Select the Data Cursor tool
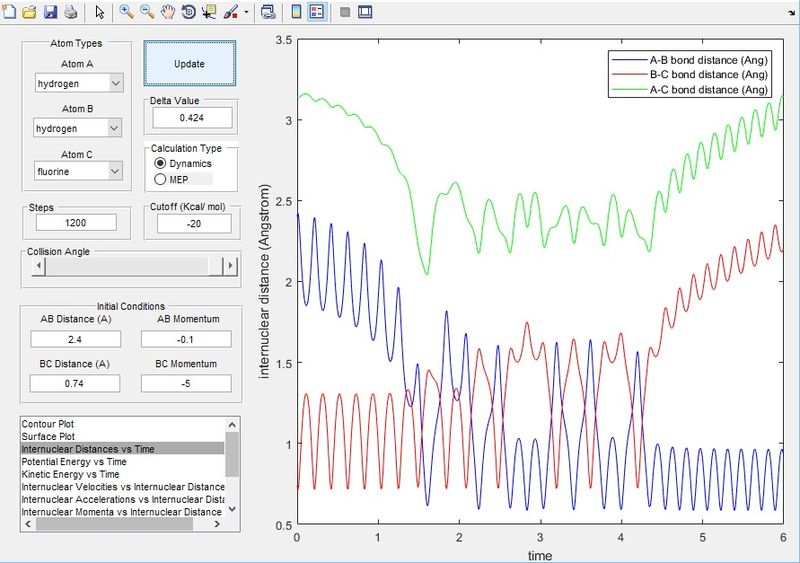Image resolution: width=800 pixels, height=563 pixels. (208, 12)
